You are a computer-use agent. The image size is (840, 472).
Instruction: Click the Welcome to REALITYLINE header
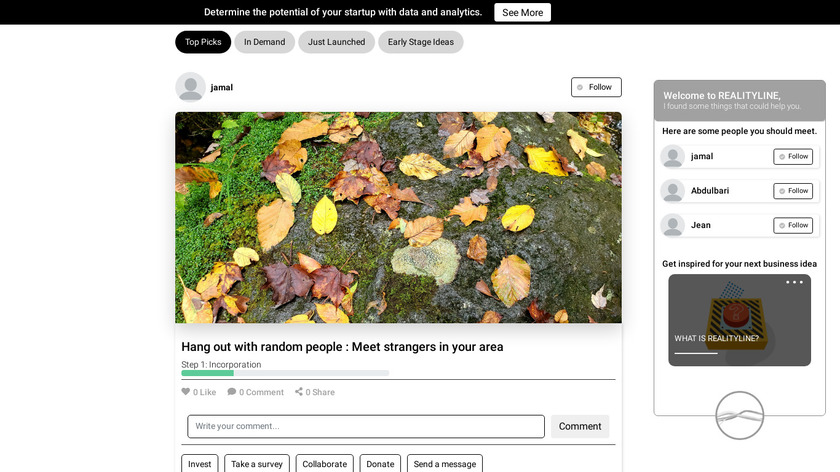[739, 100]
